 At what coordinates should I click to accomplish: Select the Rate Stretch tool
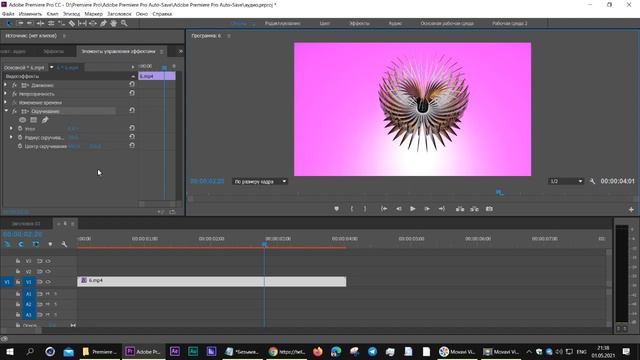tap(61, 24)
